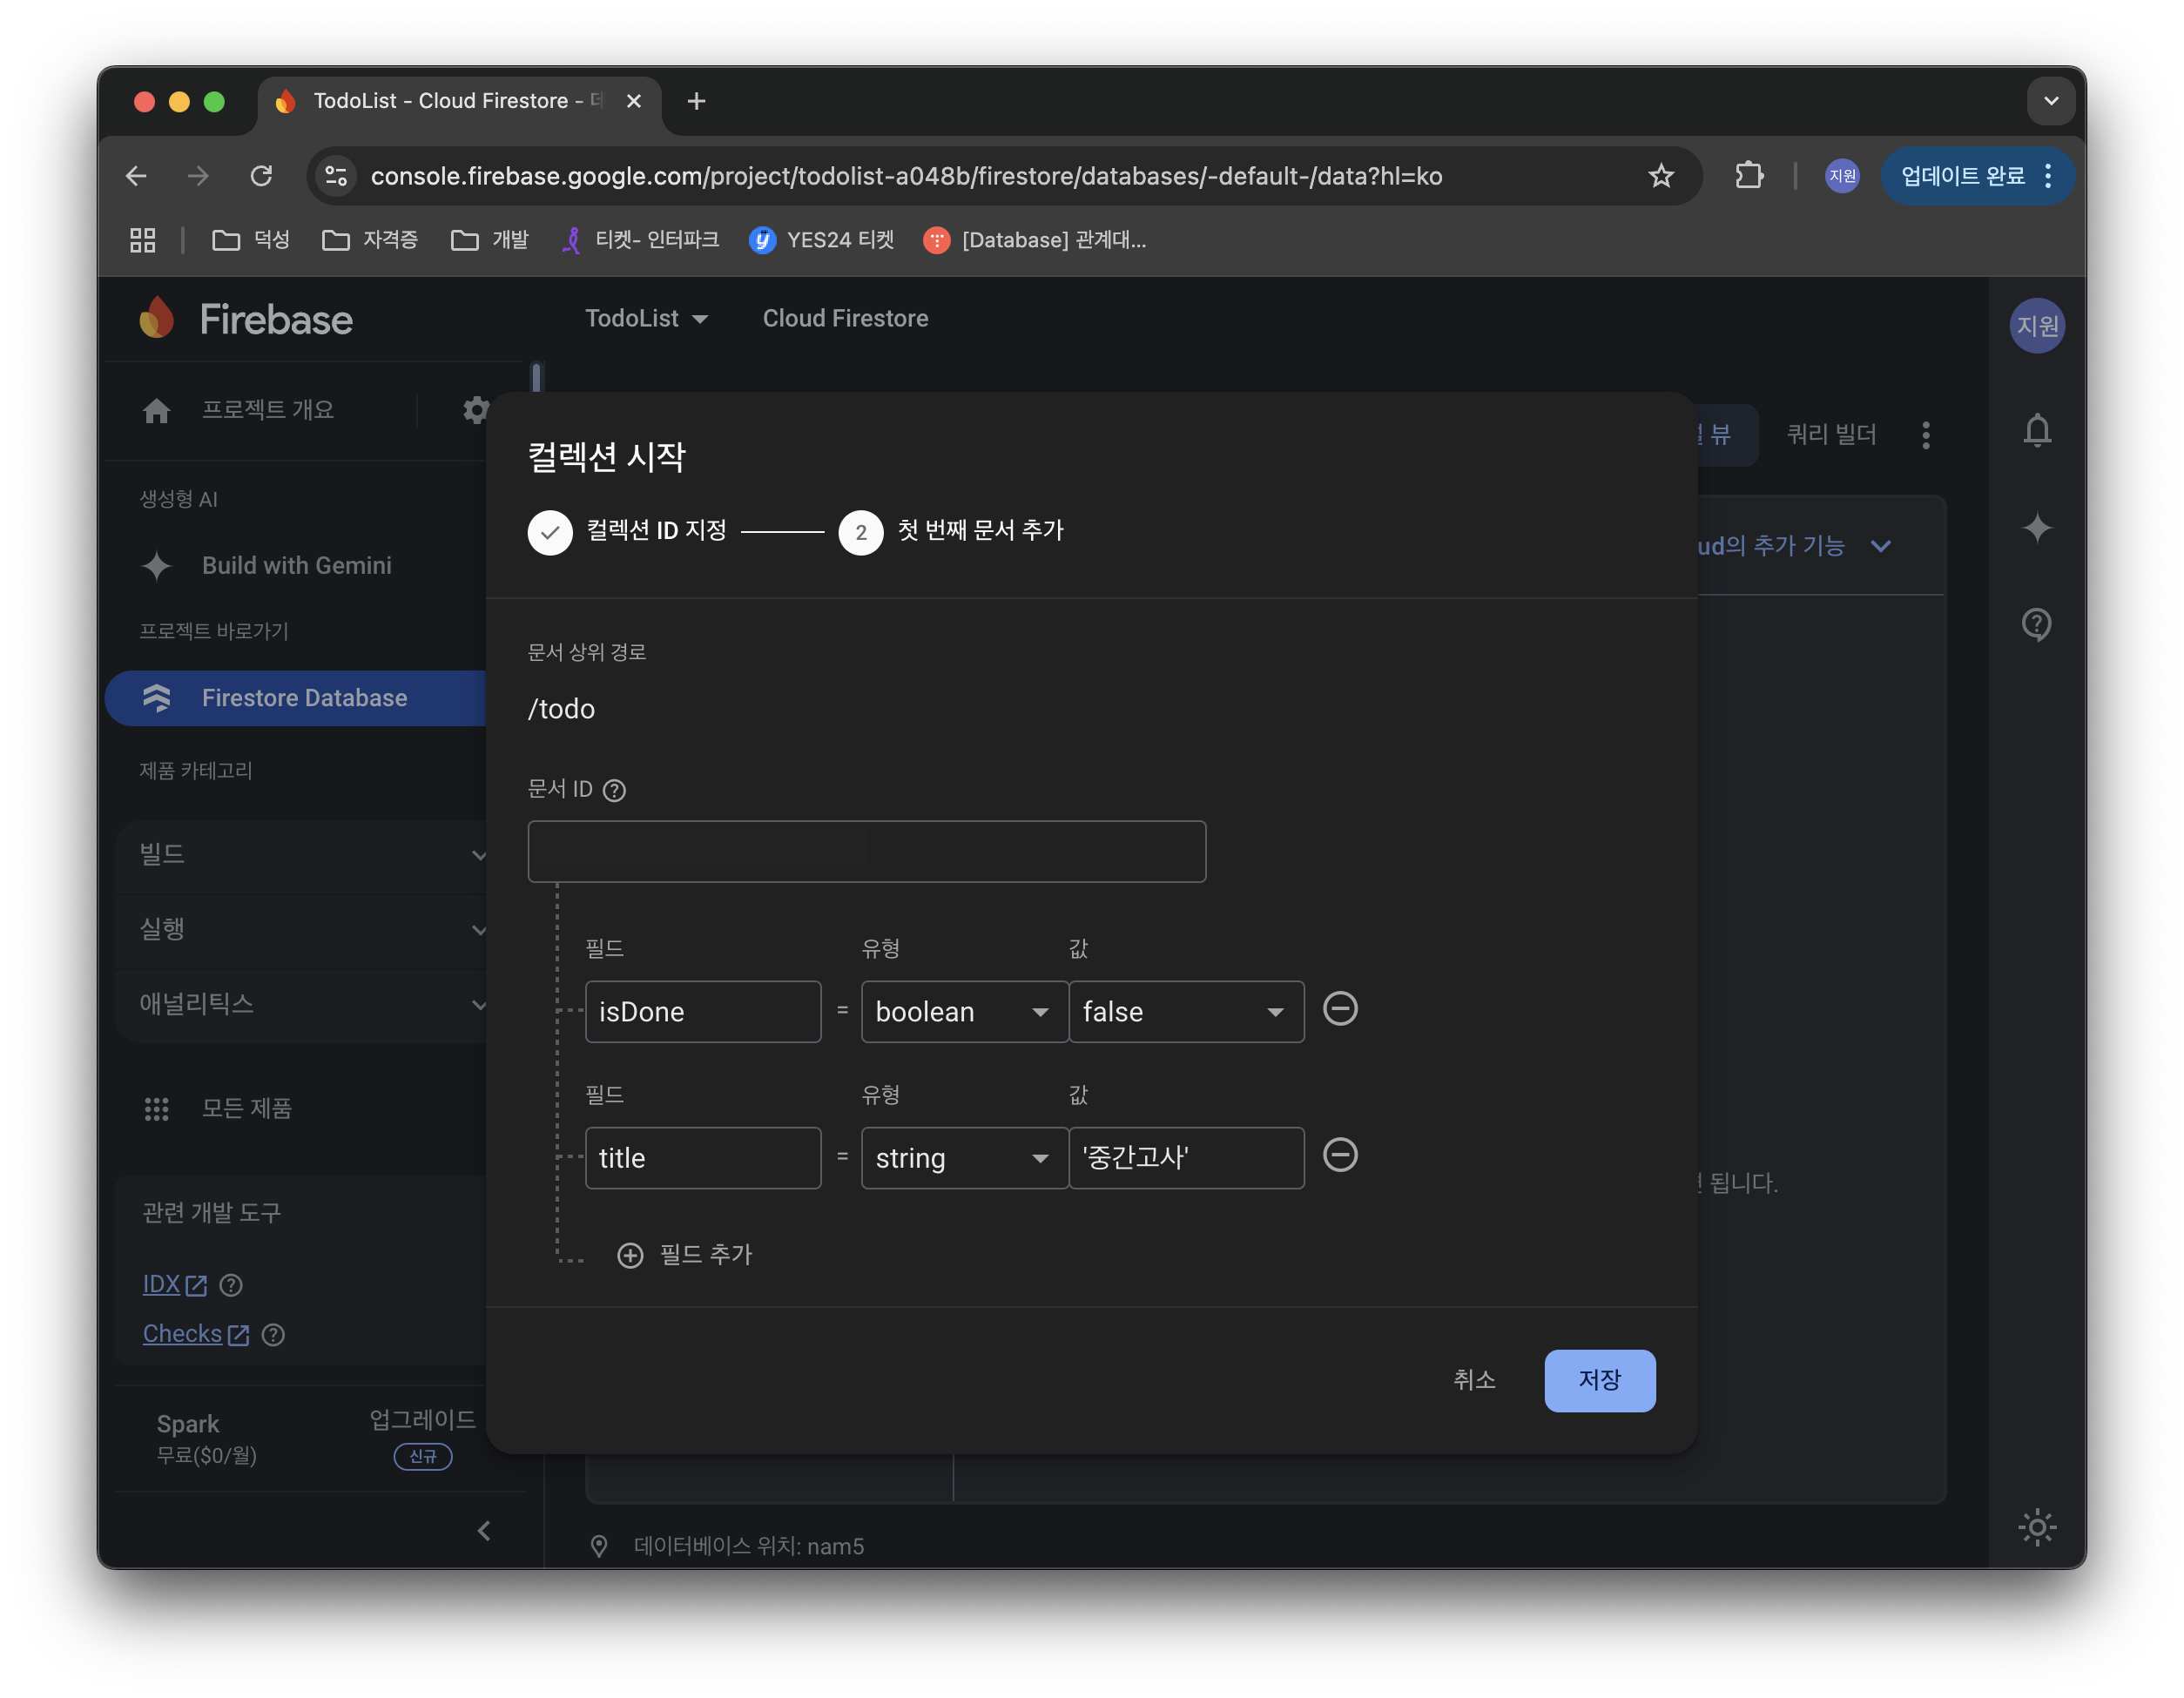Image resolution: width=2184 pixels, height=1698 pixels.
Task: Focus the 문서 ID input field
Action: pos(866,852)
